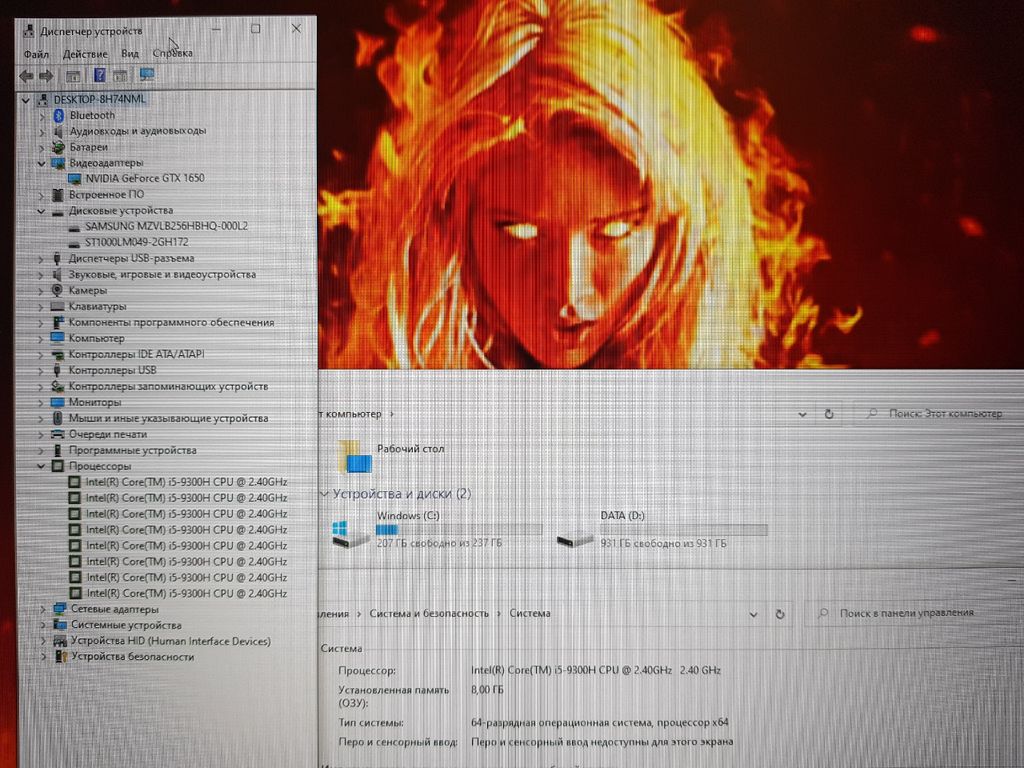Open the Рабочий стол folder icon
Image resolution: width=1024 pixels, height=768 pixels.
tap(355, 455)
